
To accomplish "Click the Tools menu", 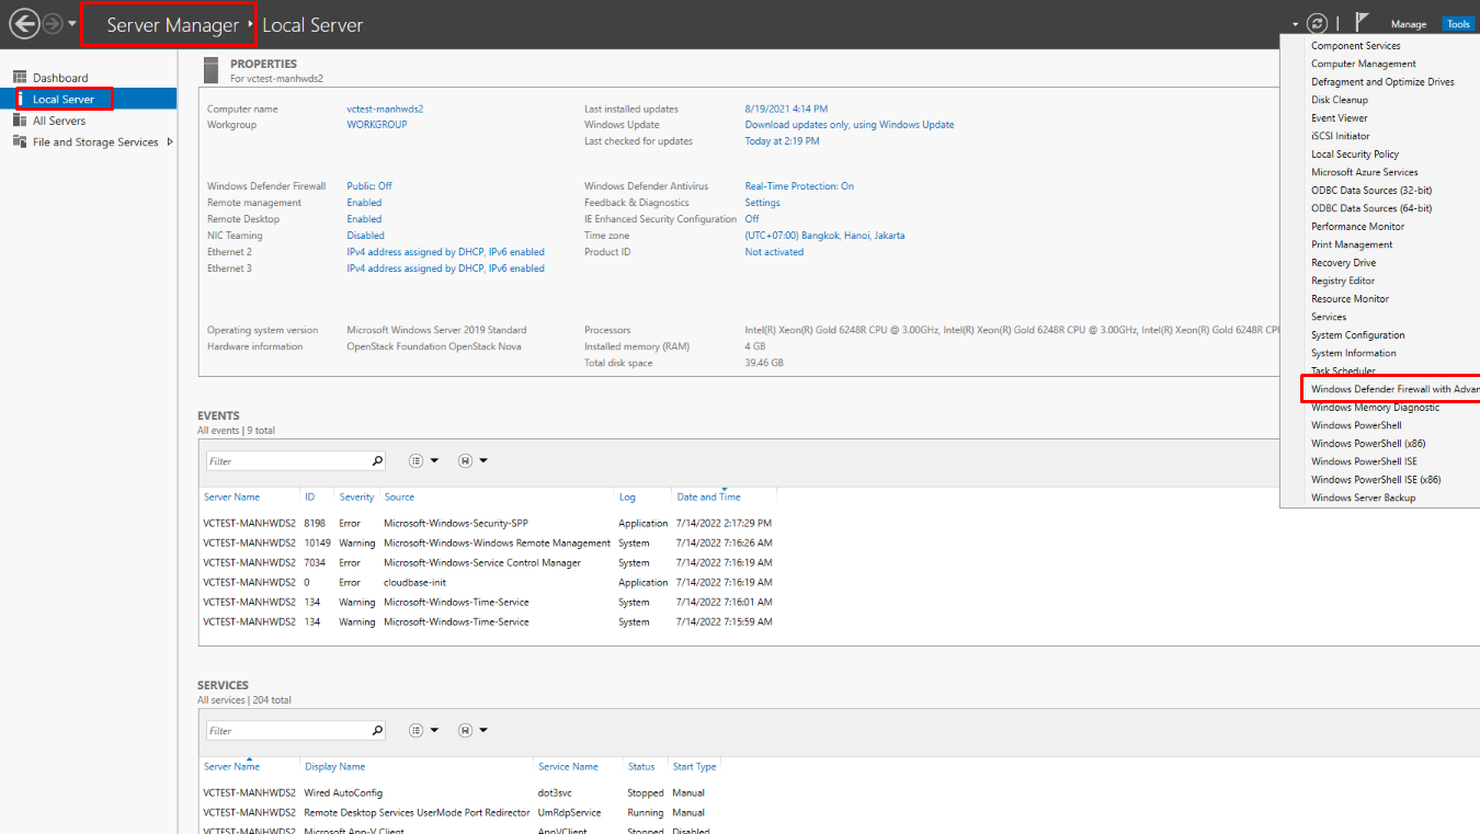I will tap(1458, 24).
